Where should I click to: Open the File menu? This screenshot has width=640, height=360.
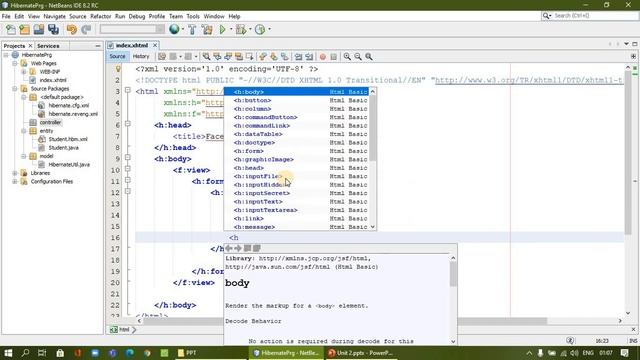click(x=6, y=16)
